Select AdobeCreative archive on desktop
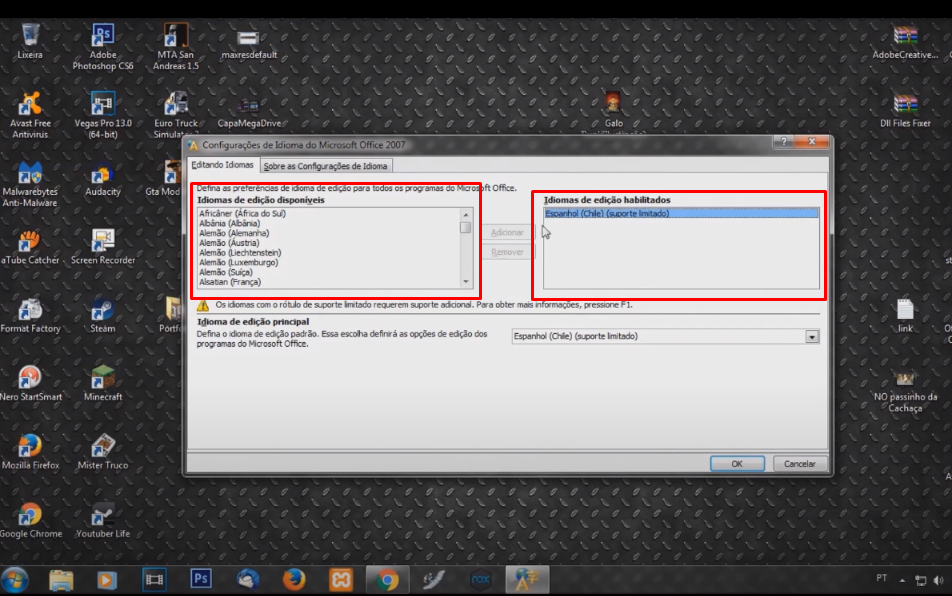The width and height of the screenshot is (952, 596). pos(905,43)
